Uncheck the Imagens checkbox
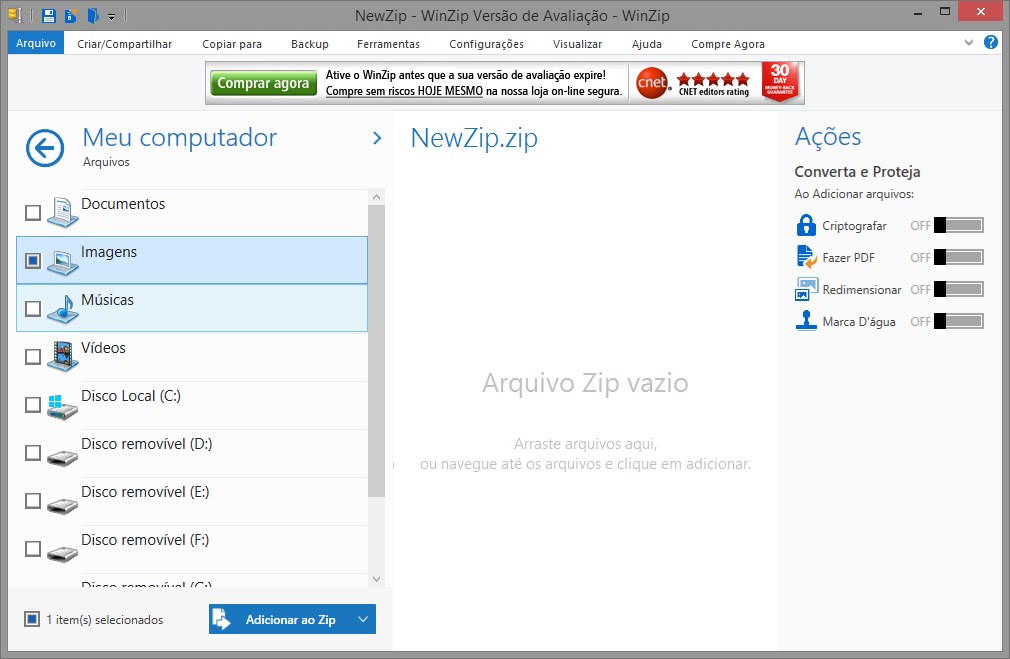The width and height of the screenshot is (1010, 659). pos(33,260)
